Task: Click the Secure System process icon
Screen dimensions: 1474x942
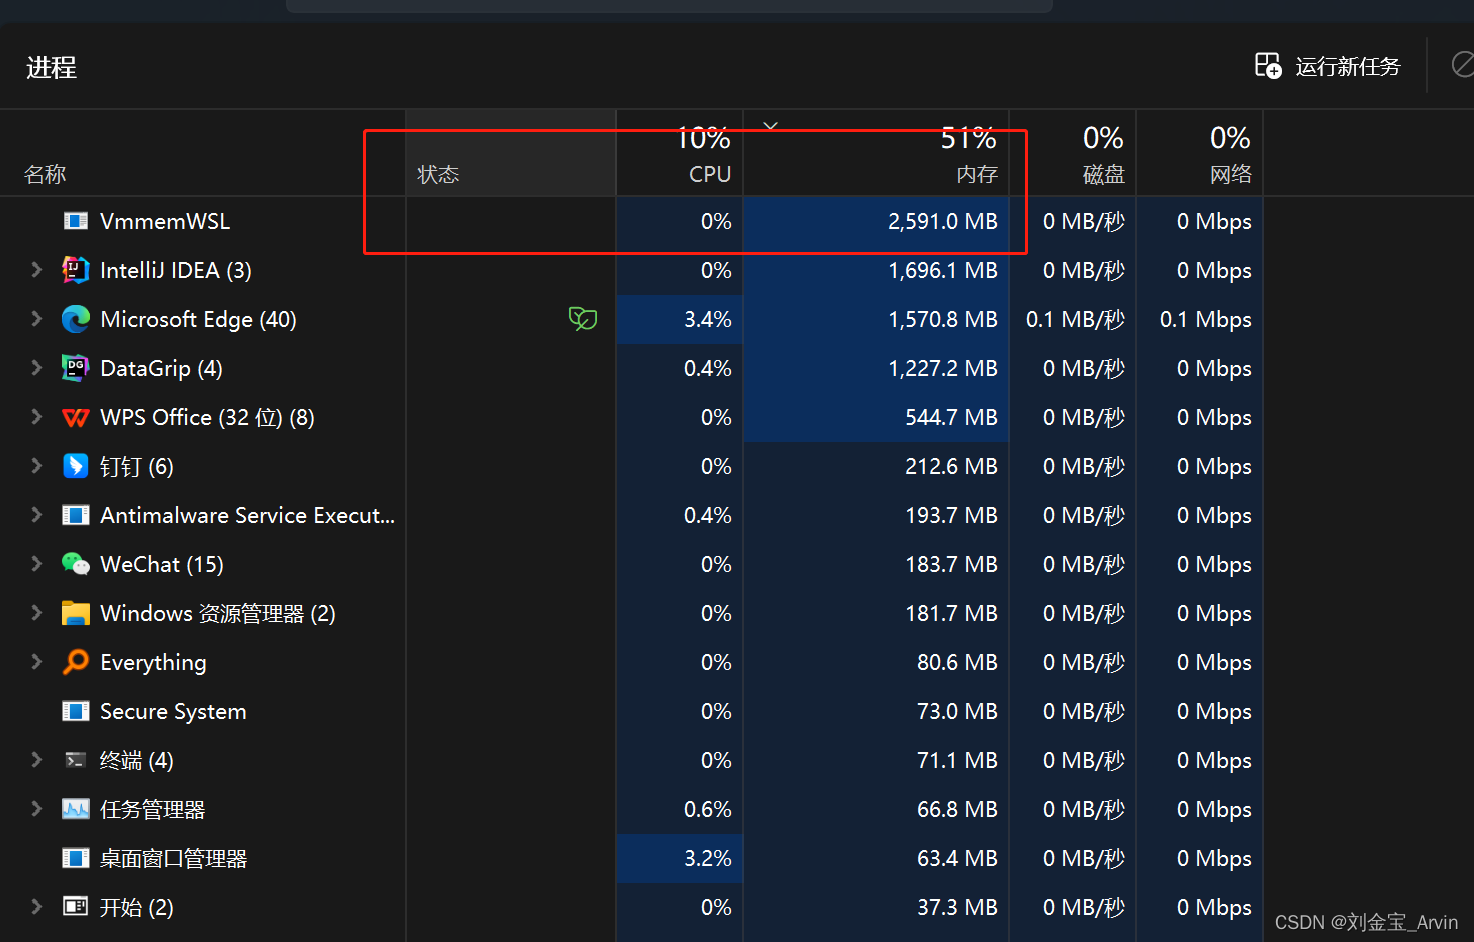Action: [x=76, y=711]
